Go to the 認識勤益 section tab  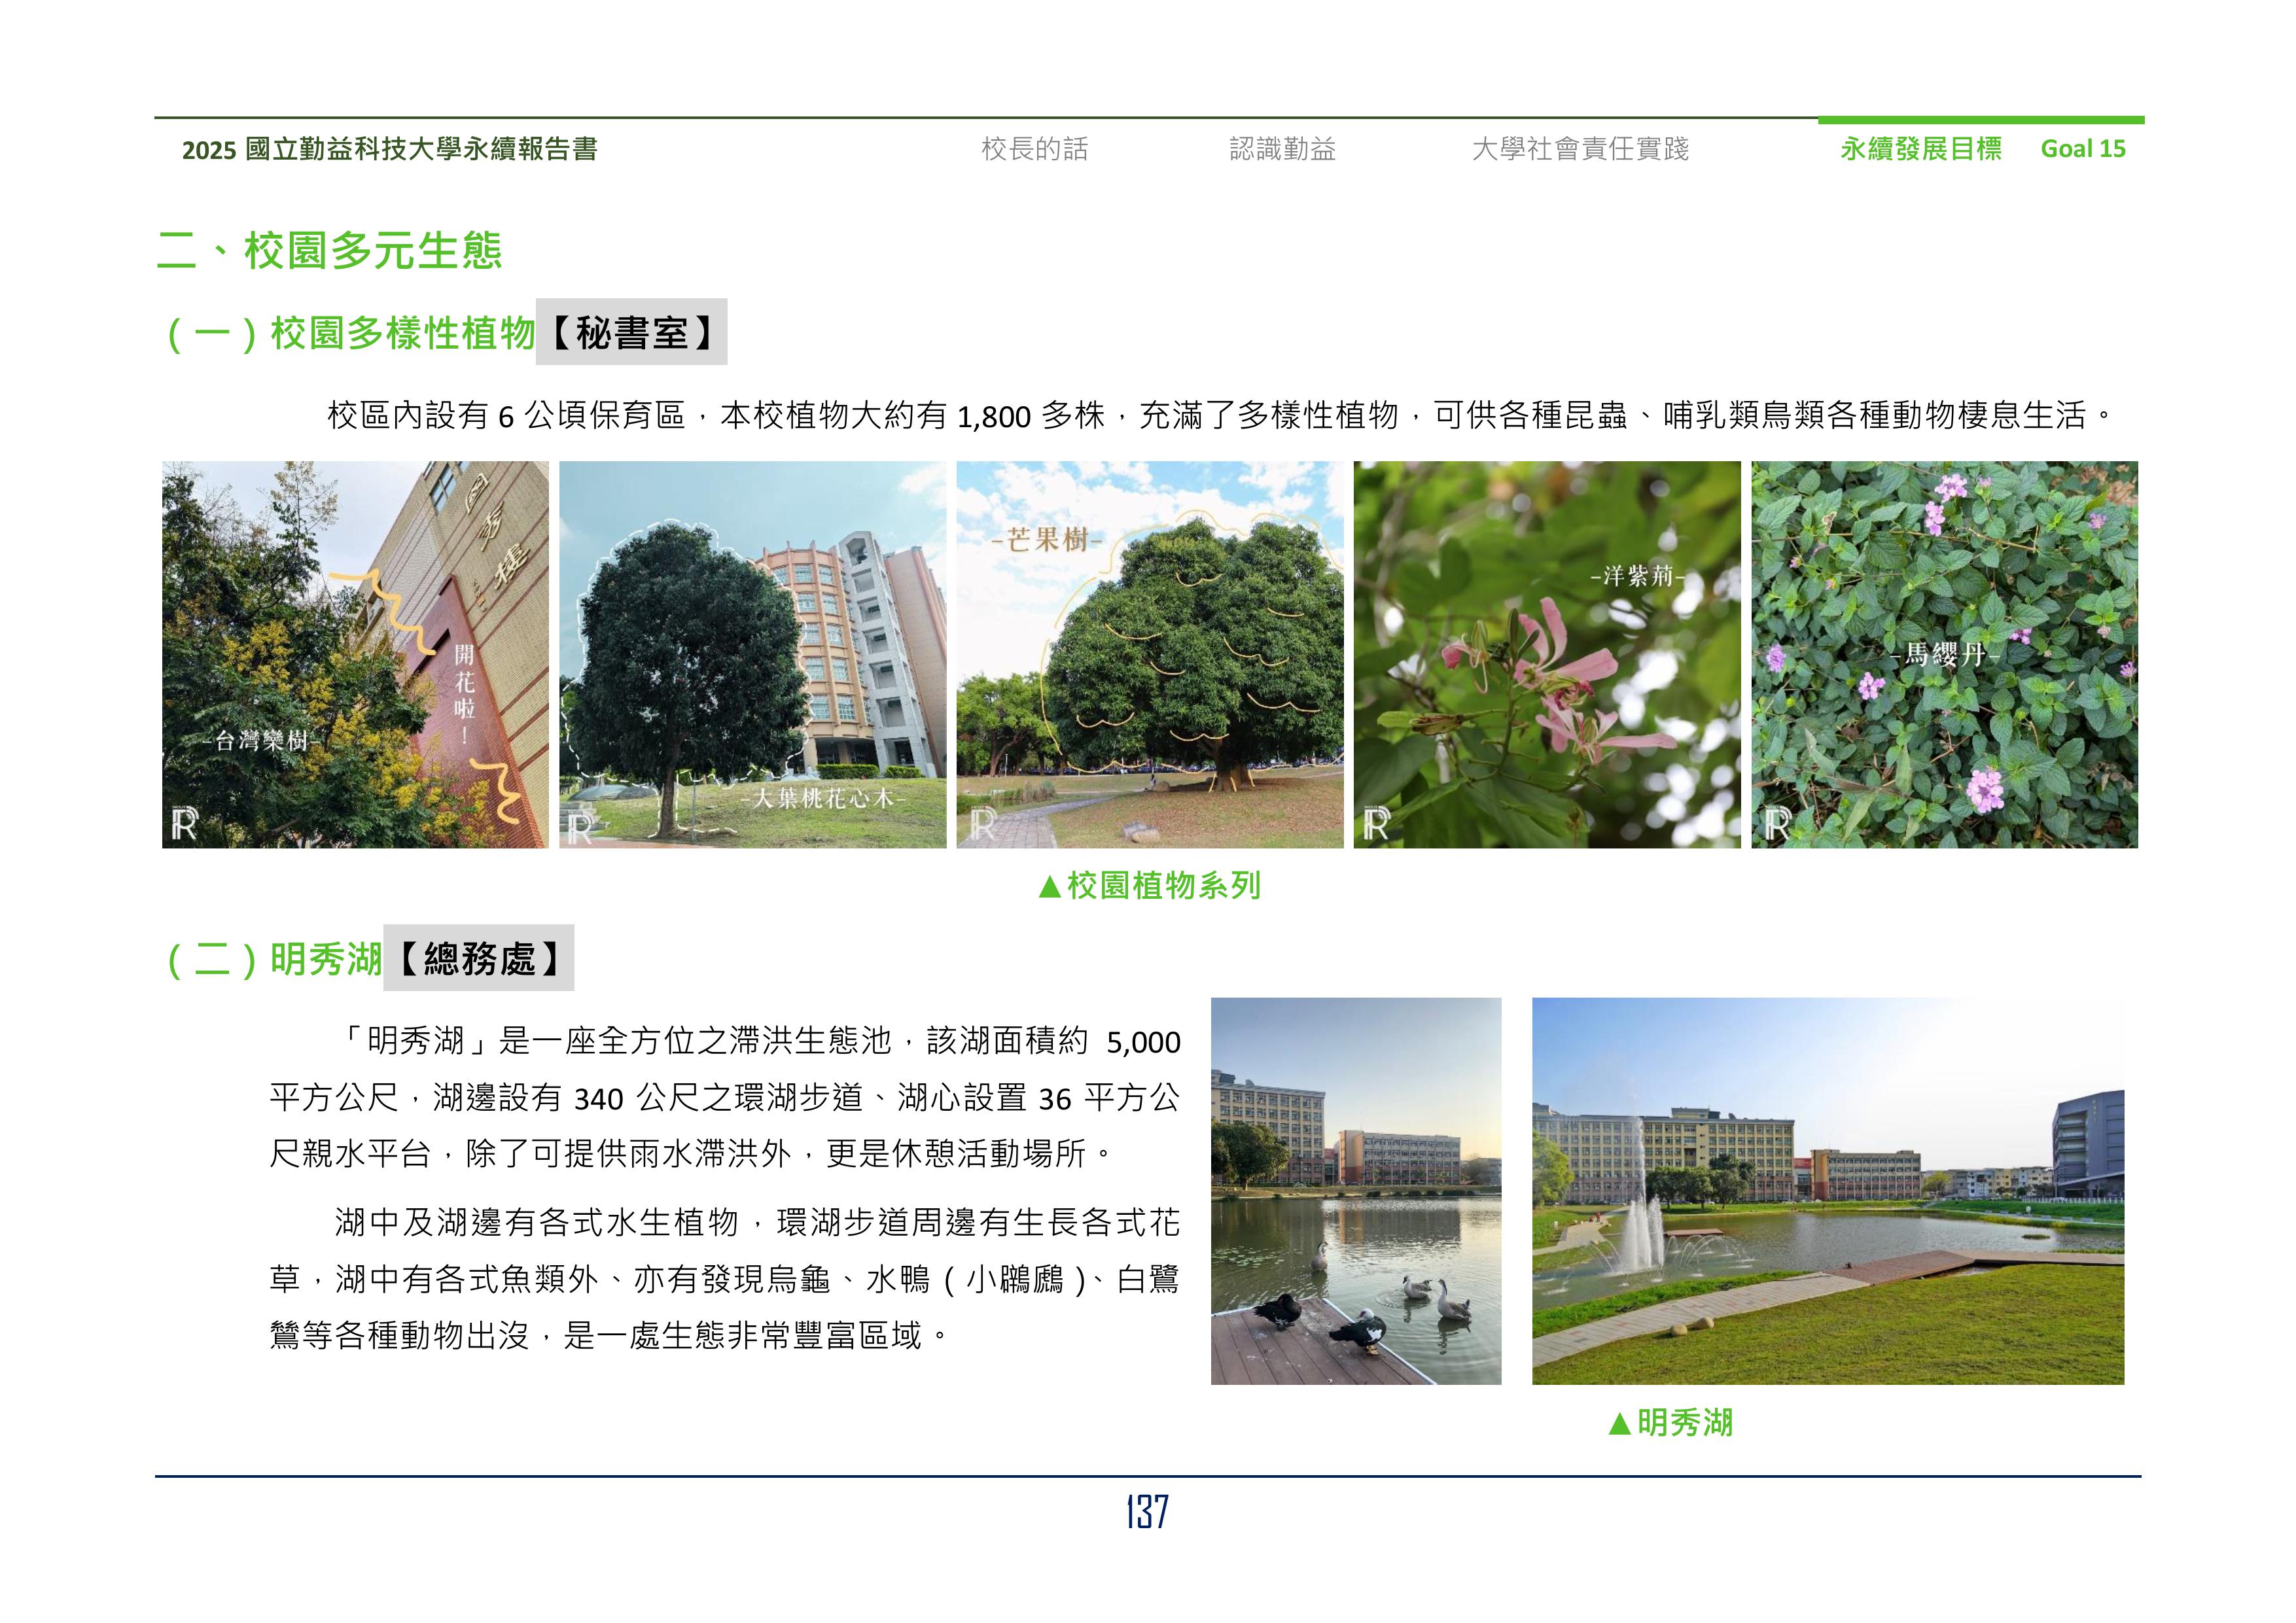point(1282,149)
